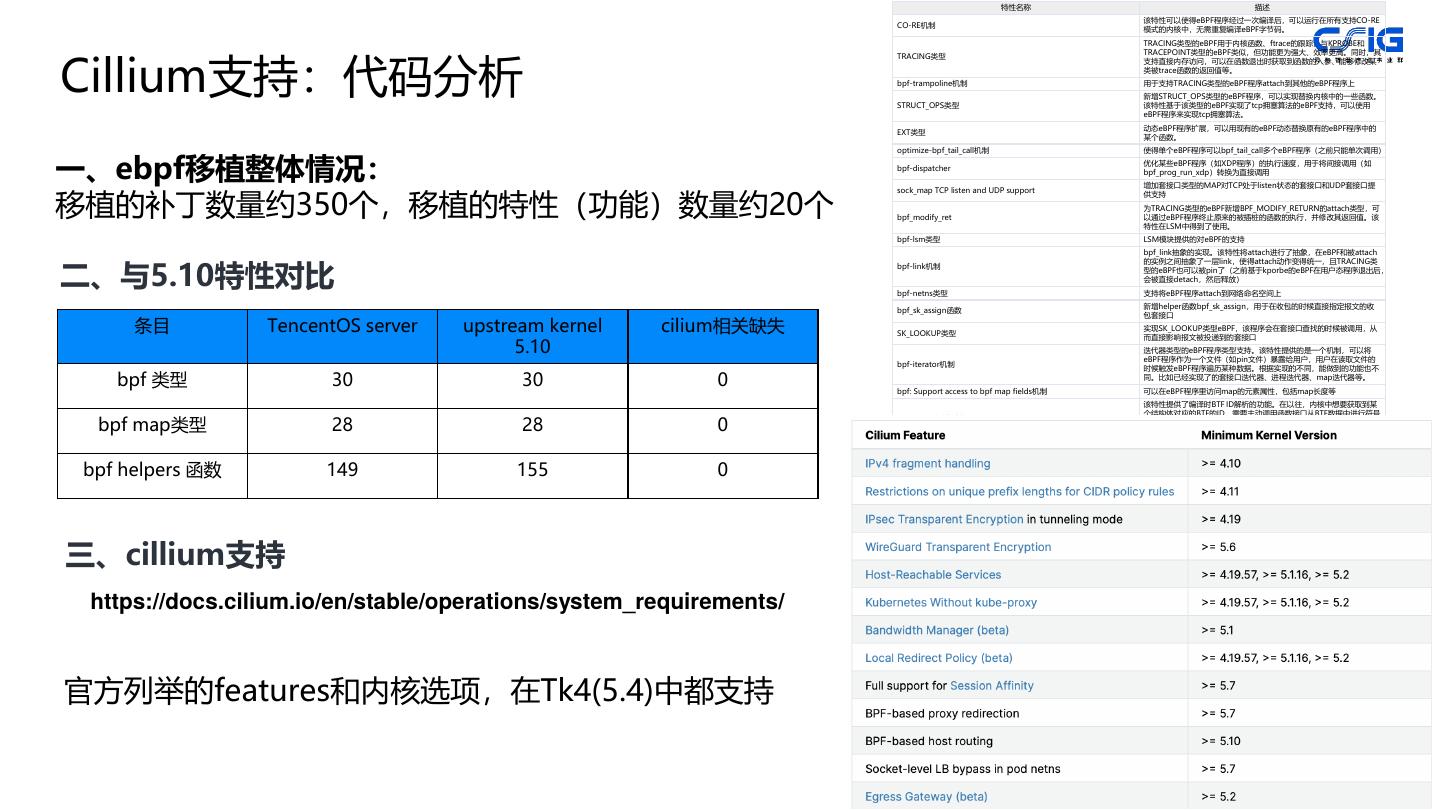Click 'sock_map TCP listen and UDP support'
Image resolution: width=1440 pixels, height=810 pixels.
(x=966, y=190)
